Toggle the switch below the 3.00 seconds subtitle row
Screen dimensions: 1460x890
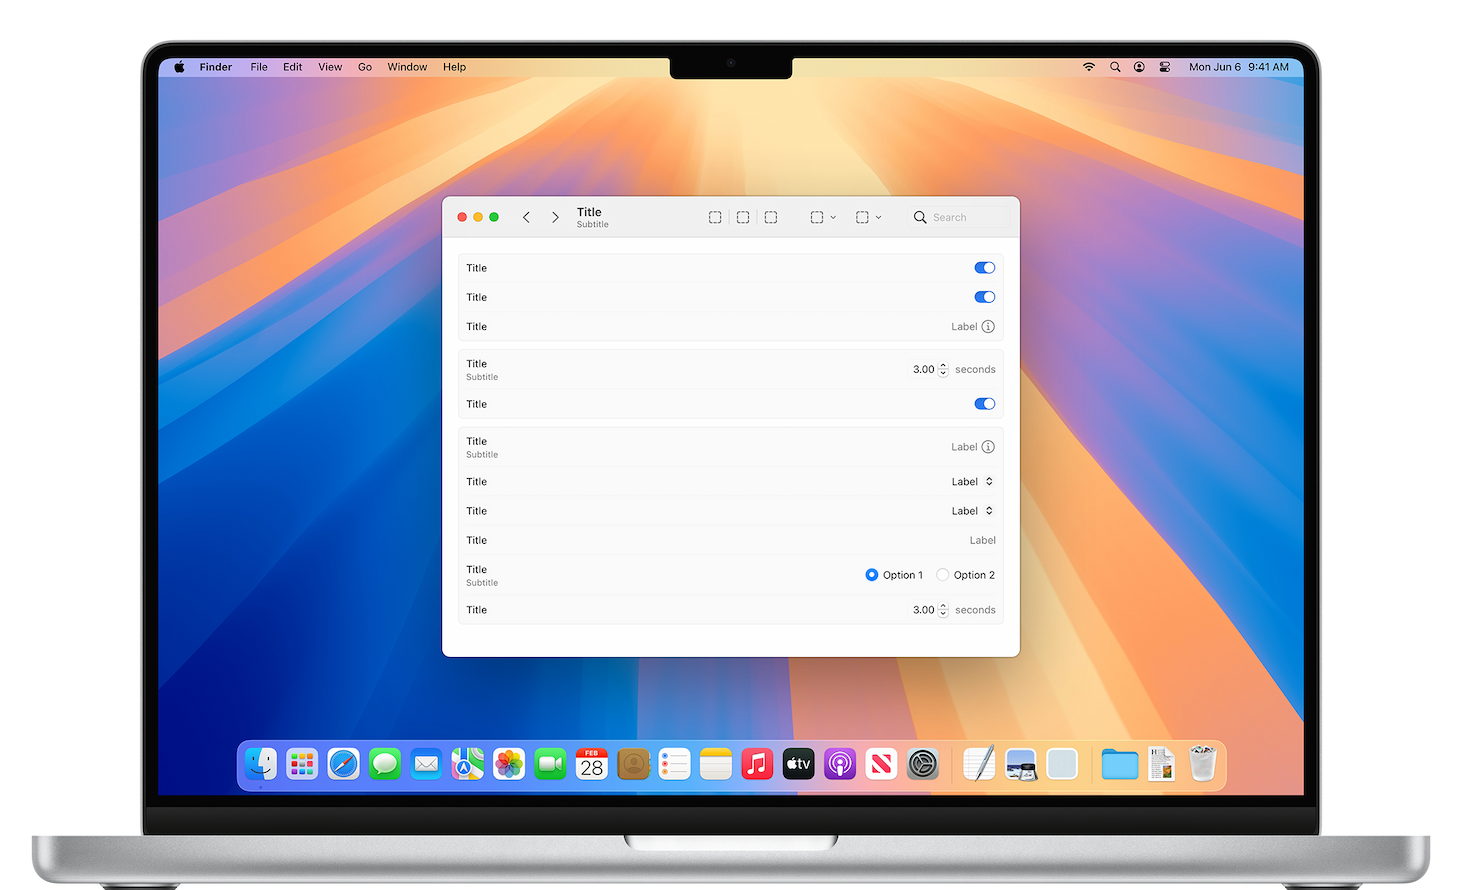[x=985, y=404]
